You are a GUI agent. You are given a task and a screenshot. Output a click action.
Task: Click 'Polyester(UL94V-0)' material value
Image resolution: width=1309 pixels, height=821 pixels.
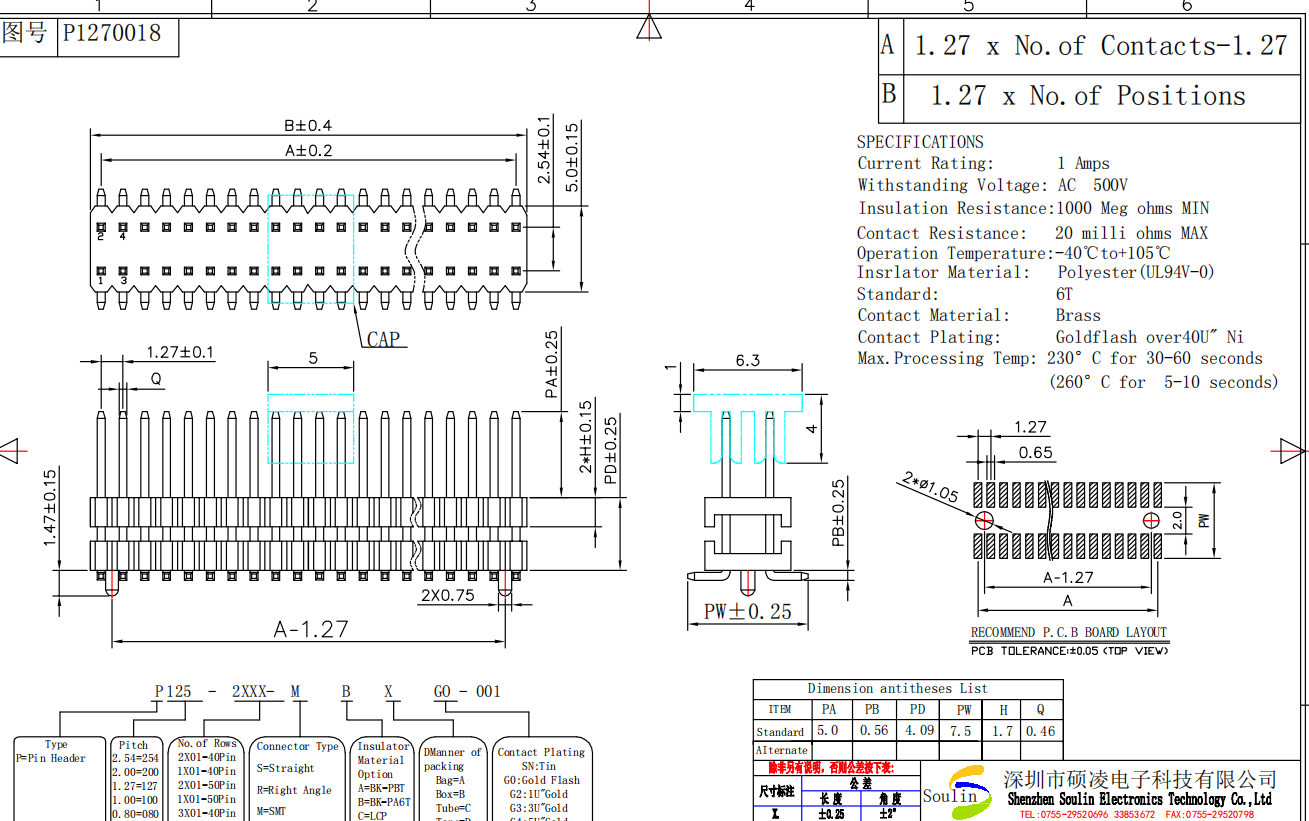pyautogui.click(x=1136, y=273)
